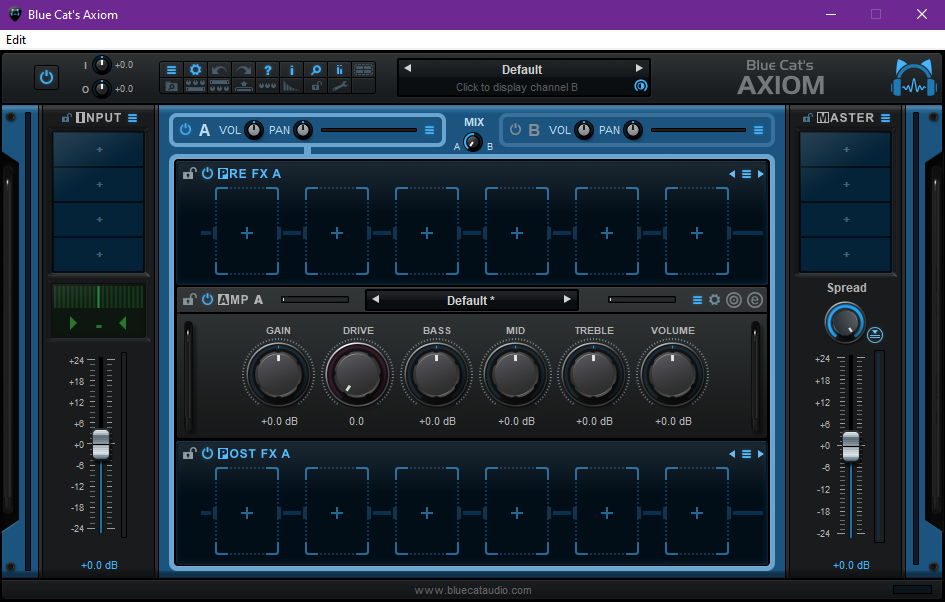Click the dashed grid layout icon

point(363,70)
